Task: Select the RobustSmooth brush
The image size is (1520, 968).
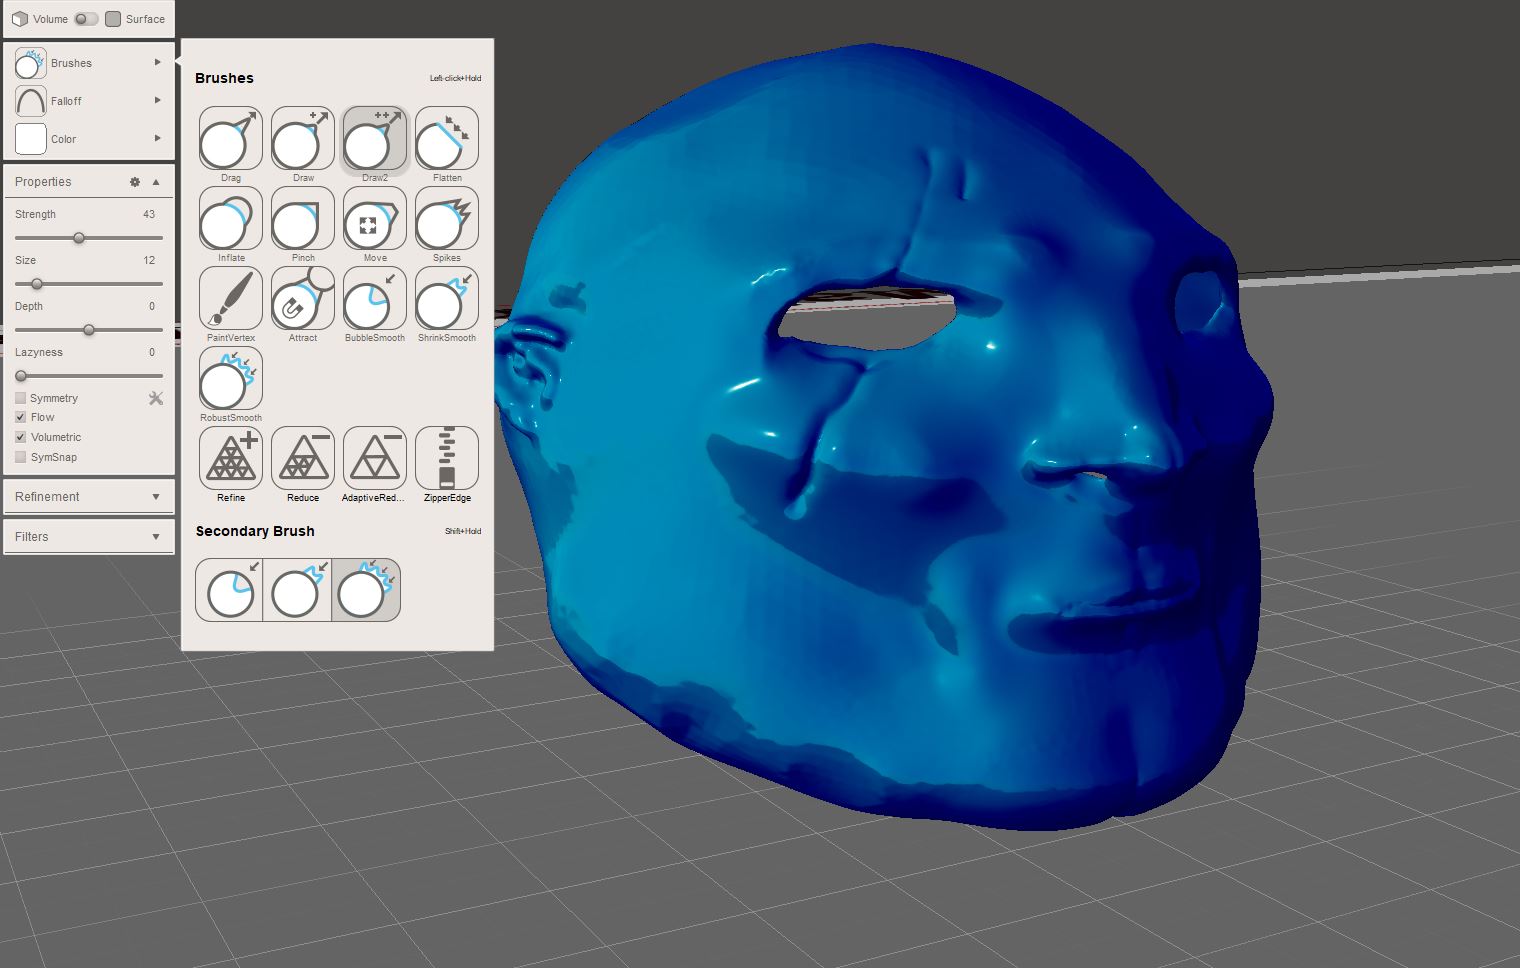Action: [x=229, y=380]
